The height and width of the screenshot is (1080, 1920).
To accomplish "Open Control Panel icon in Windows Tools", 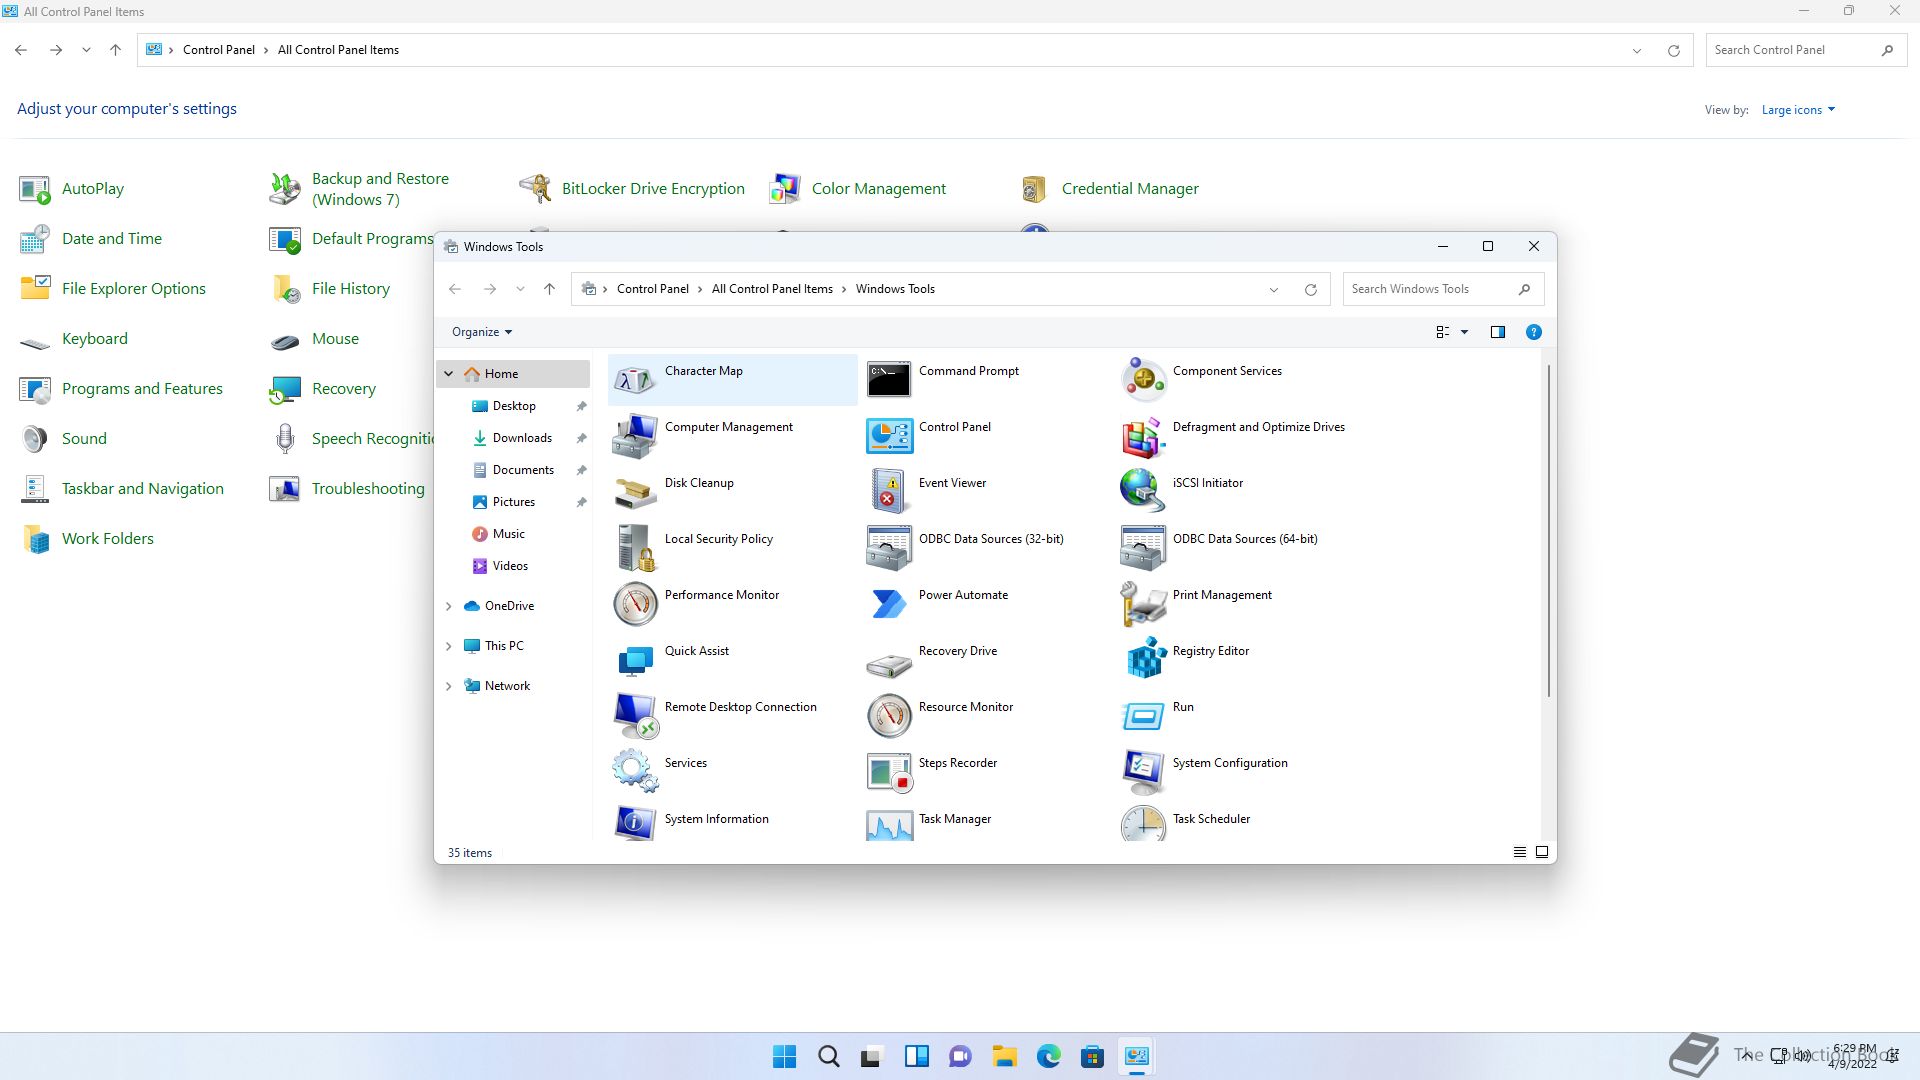I will click(x=889, y=436).
